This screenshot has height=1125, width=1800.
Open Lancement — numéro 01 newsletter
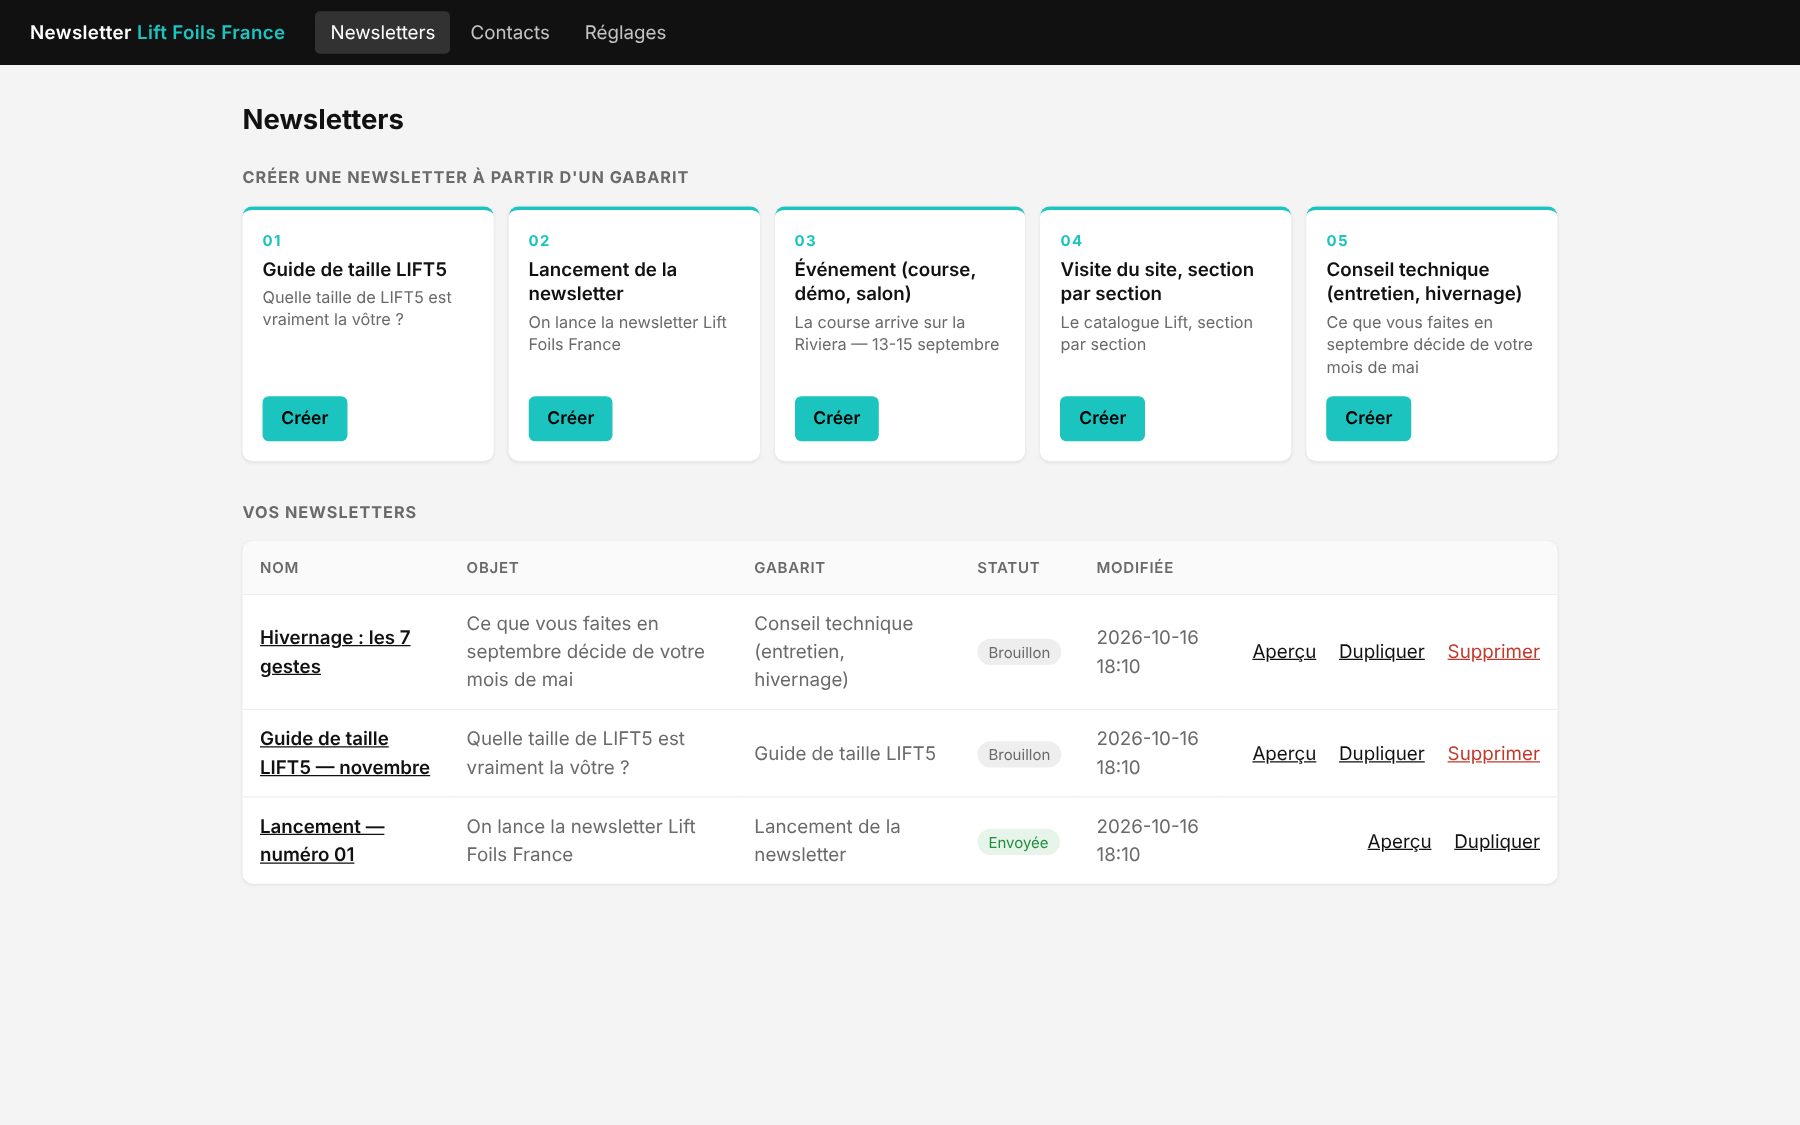pyautogui.click(x=322, y=840)
